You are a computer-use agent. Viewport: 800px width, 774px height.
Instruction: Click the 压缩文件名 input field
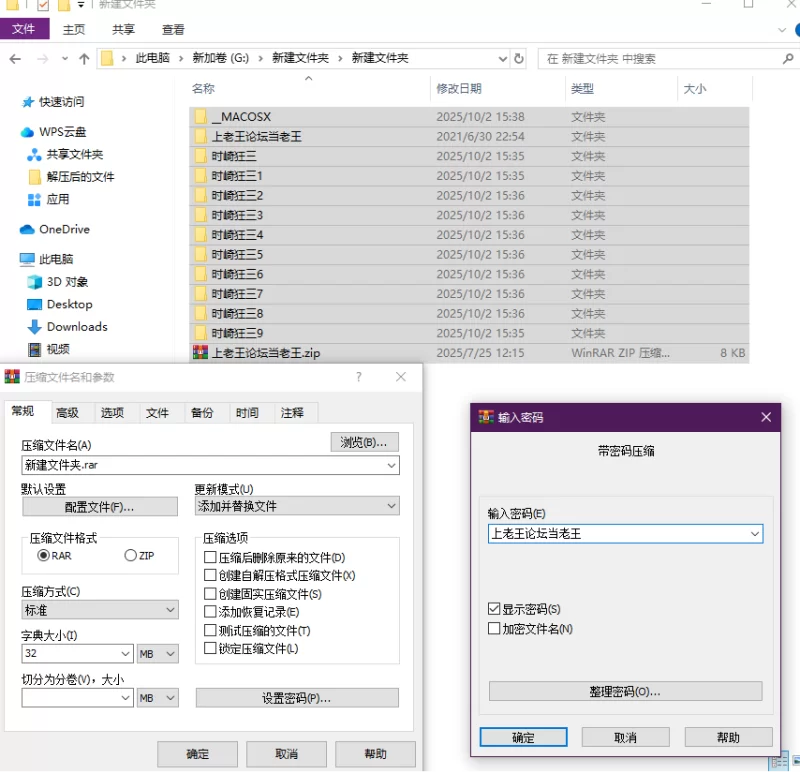pos(200,465)
